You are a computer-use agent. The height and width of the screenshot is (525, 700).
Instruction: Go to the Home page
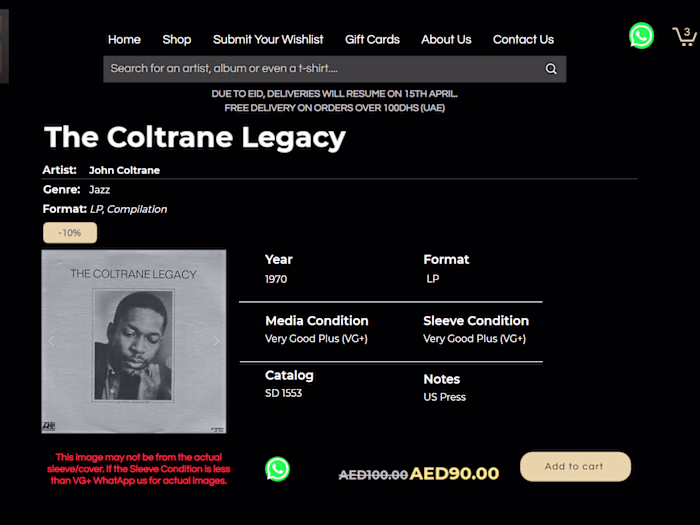(x=124, y=39)
